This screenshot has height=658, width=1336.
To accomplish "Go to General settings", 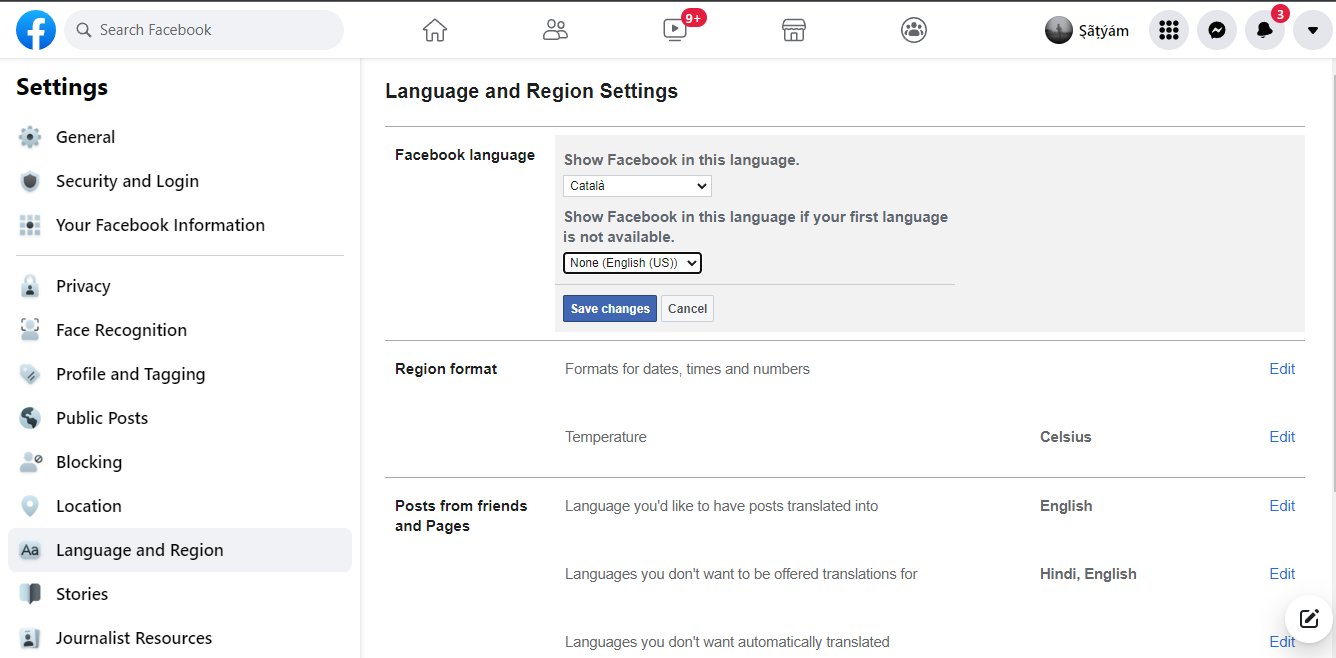I will [180, 137].
